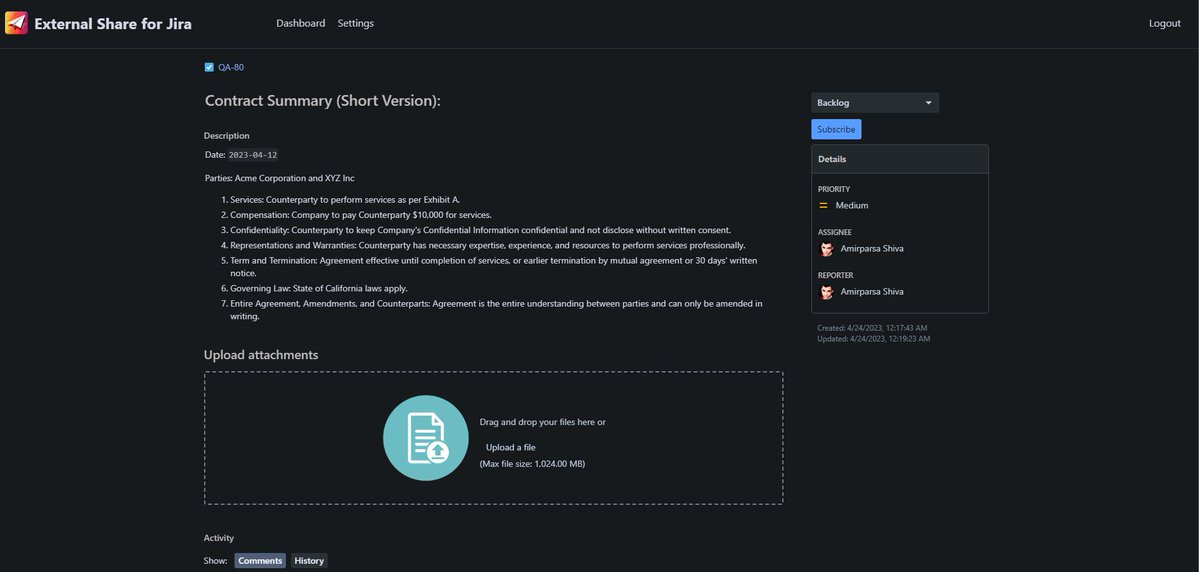
Task: Click the QA-80 task type checkbox icon
Action: (x=209, y=67)
